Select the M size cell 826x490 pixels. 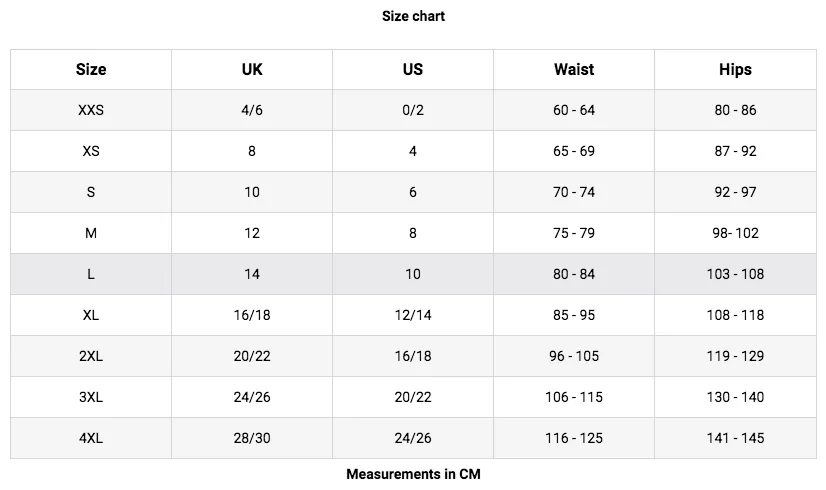[x=91, y=233]
